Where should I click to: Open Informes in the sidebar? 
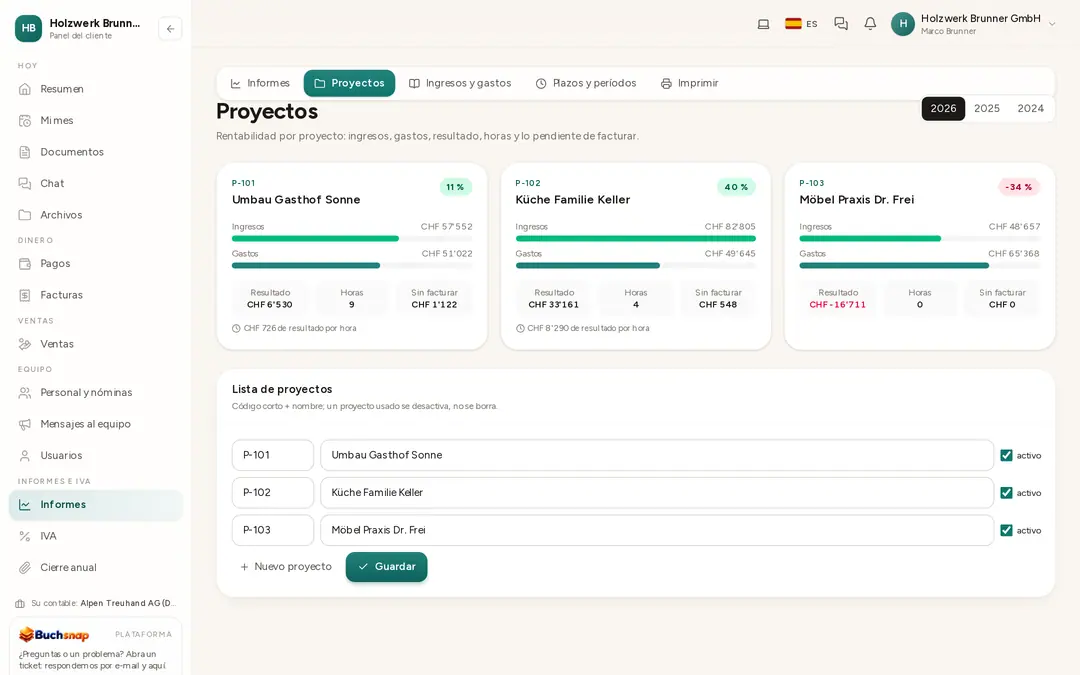tap(96, 505)
